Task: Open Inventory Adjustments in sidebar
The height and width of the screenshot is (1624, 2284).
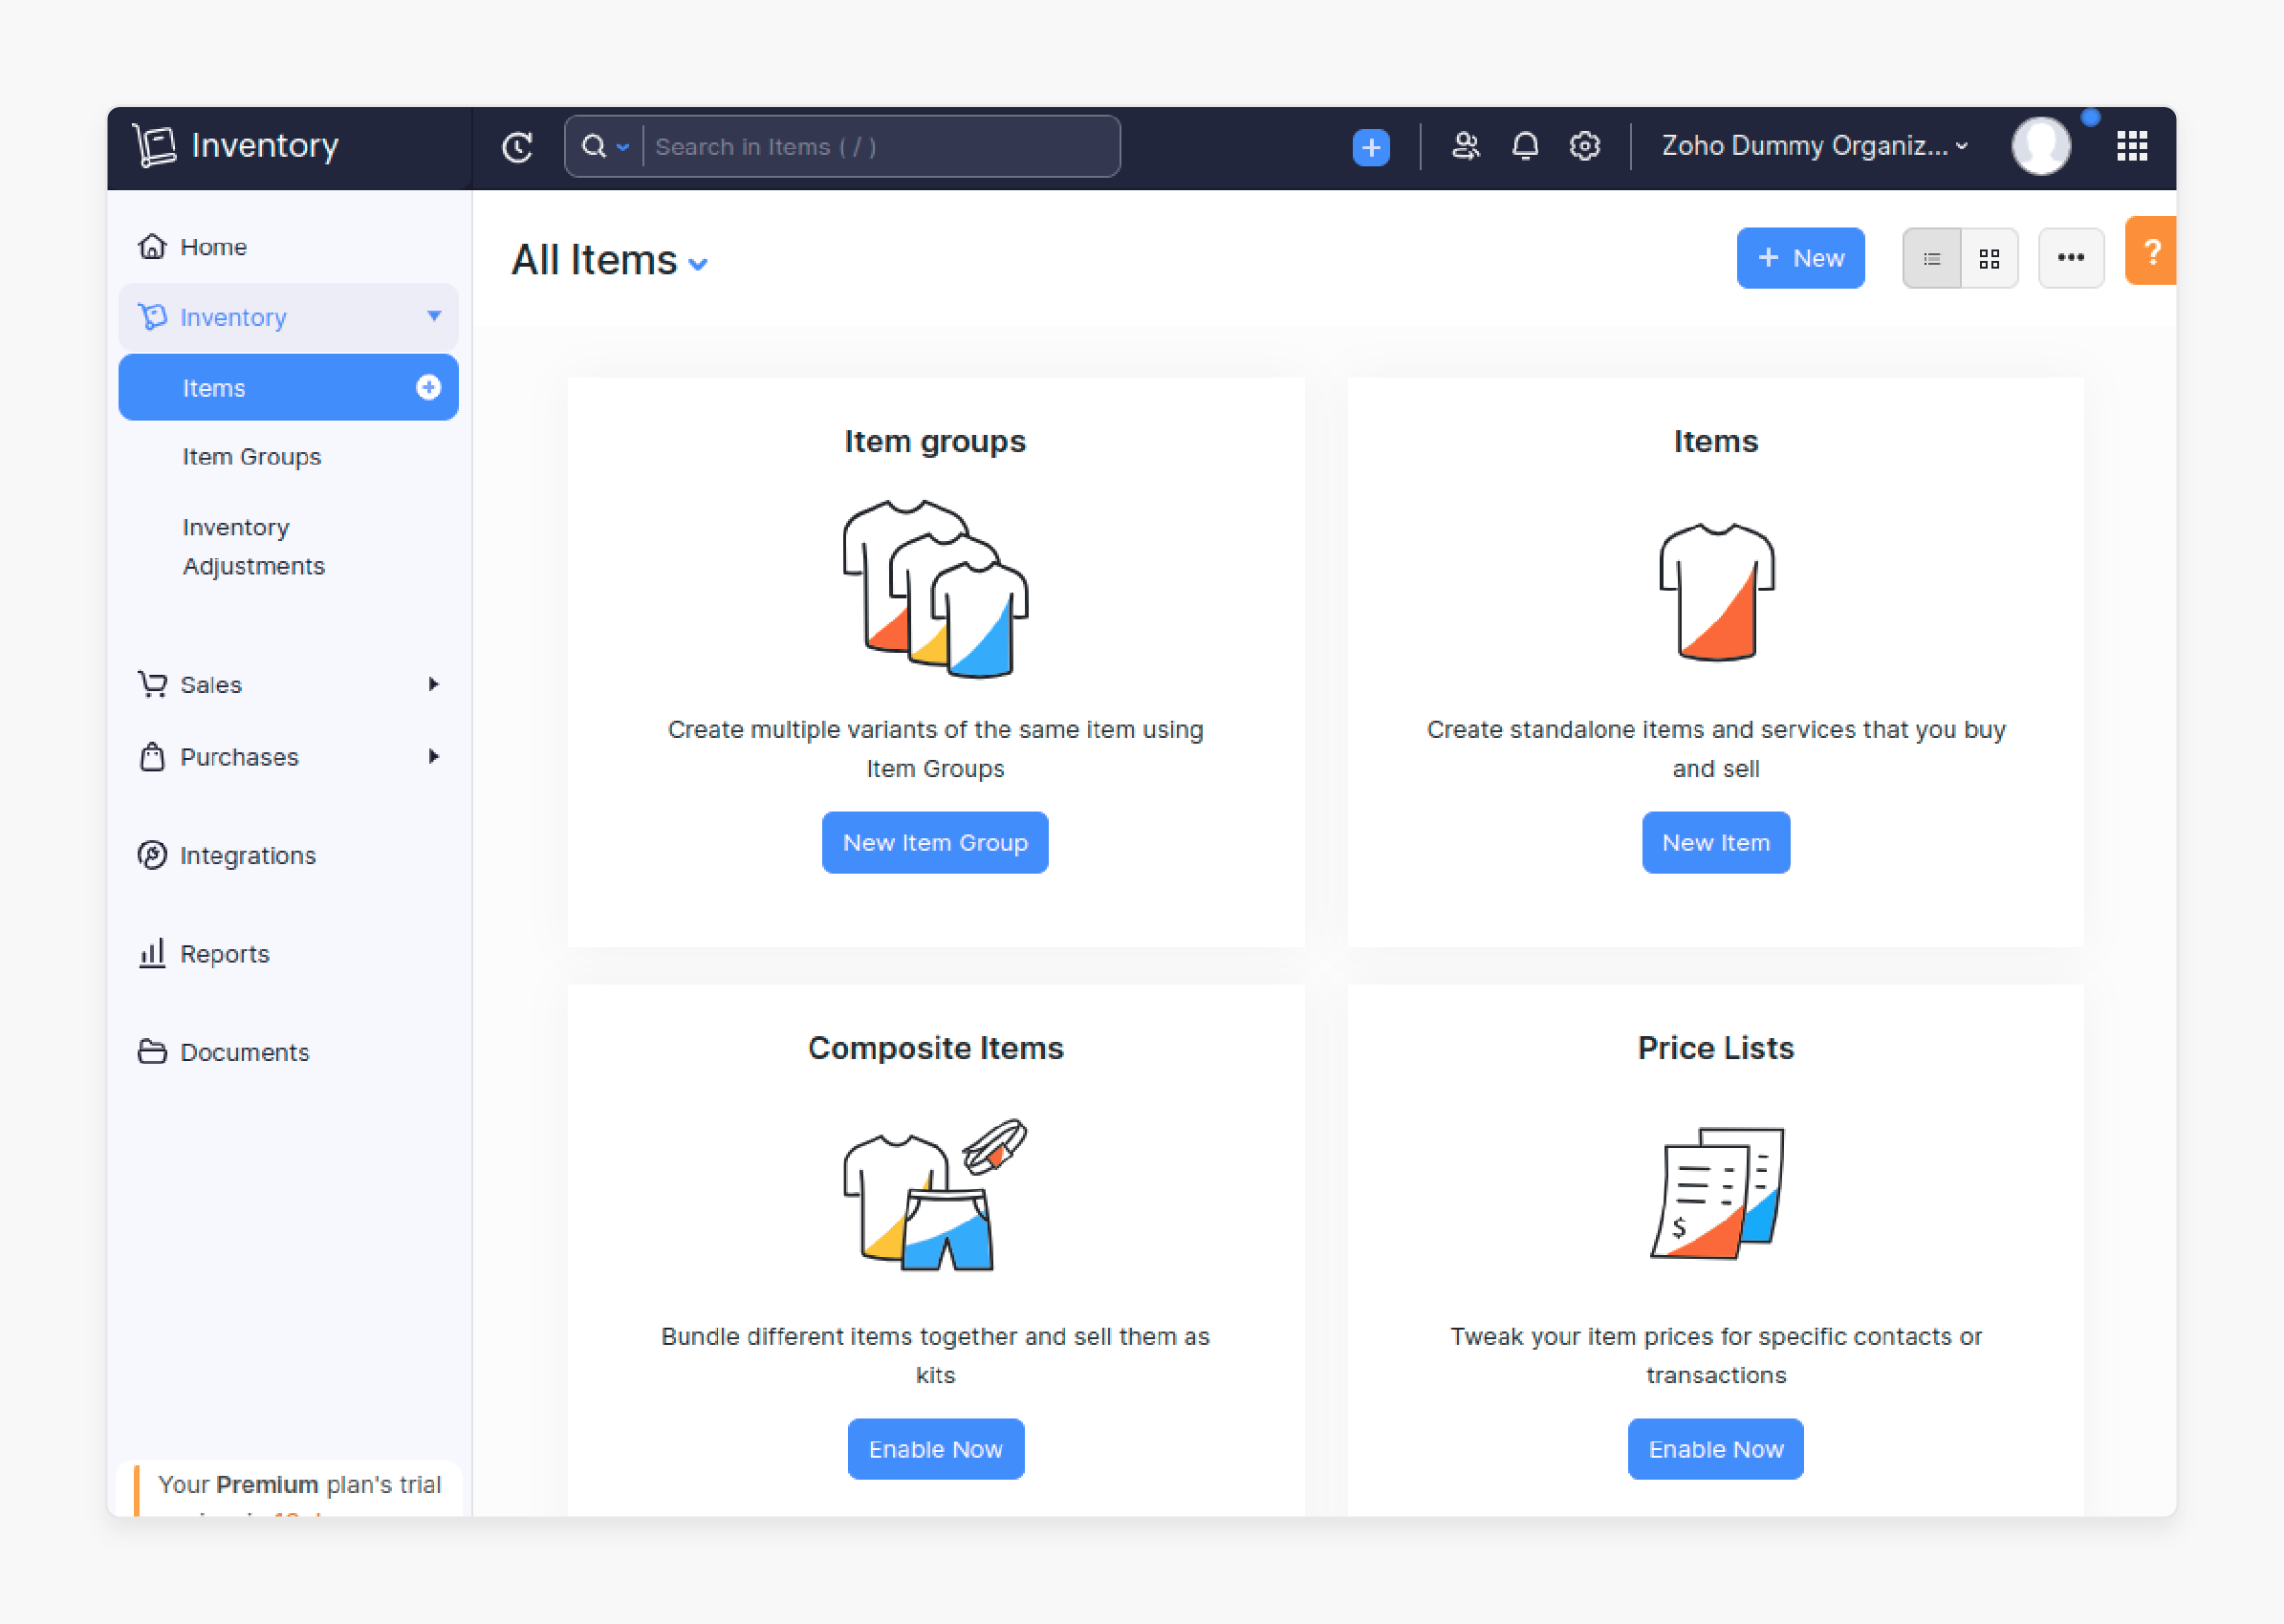Action: [x=253, y=546]
